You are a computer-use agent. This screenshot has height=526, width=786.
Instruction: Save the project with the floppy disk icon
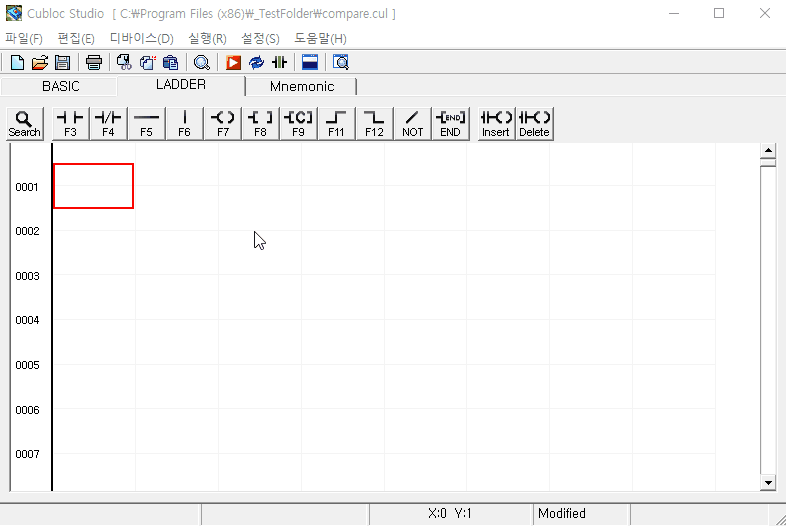click(x=62, y=63)
